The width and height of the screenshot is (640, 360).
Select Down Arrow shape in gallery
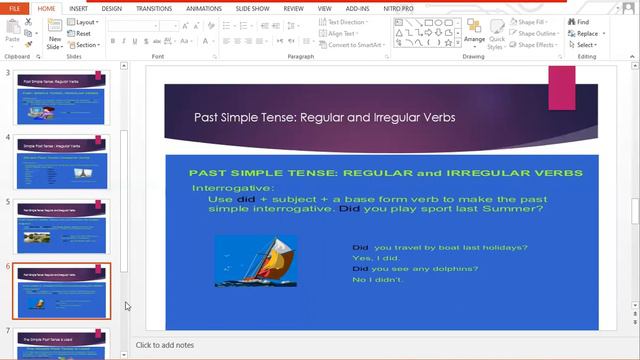438,33
